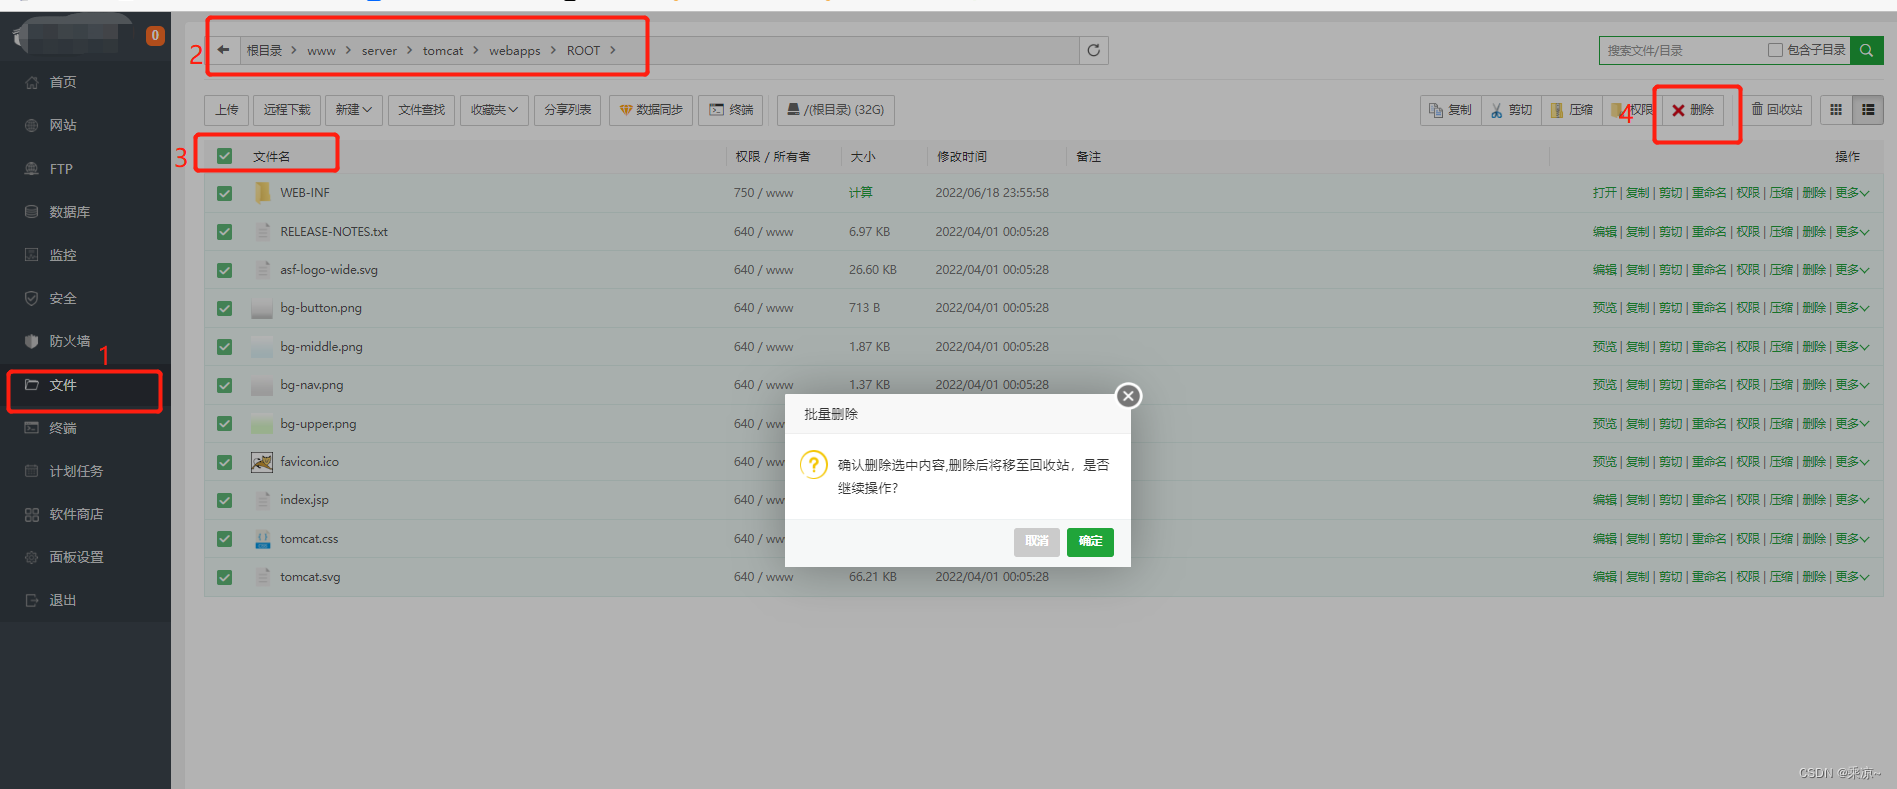Click the back arrow in the path bar
Image resolution: width=1897 pixels, height=789 pixels.
(223, 50)
